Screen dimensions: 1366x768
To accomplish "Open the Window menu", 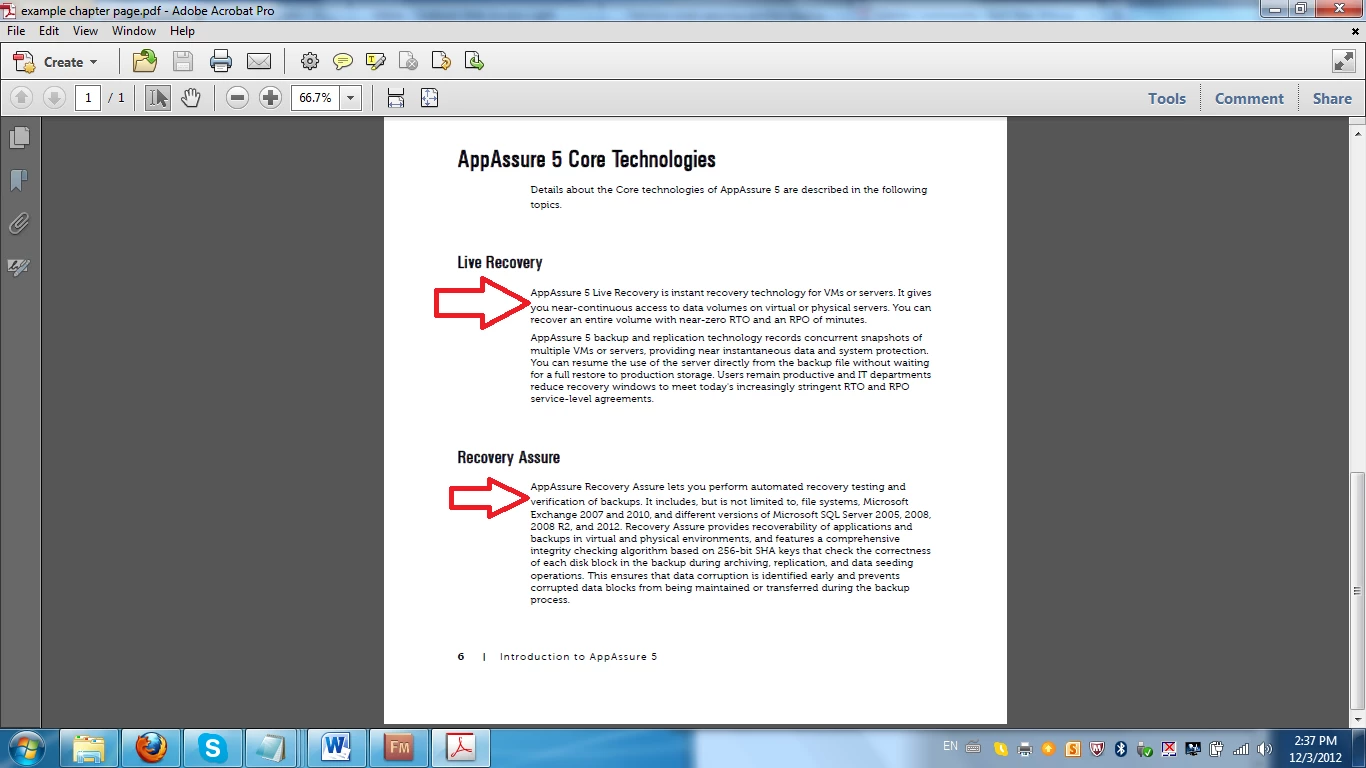I will [134, 31].
